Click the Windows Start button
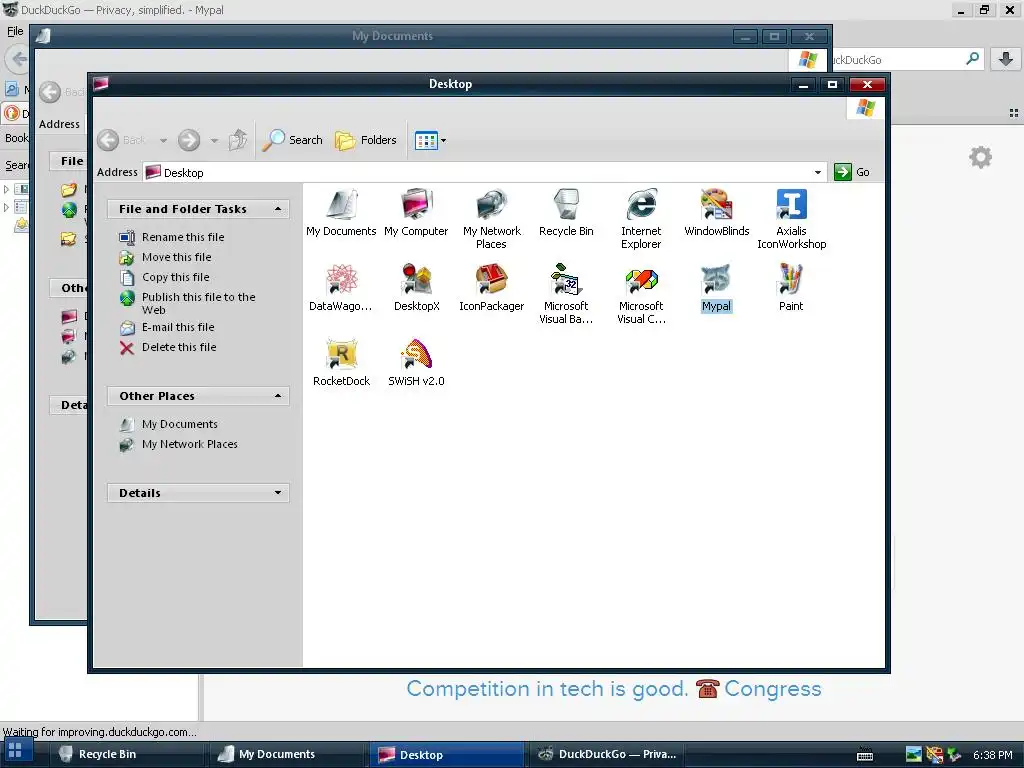The height and width of the screenshot is (768, 1024). [16, 751]
